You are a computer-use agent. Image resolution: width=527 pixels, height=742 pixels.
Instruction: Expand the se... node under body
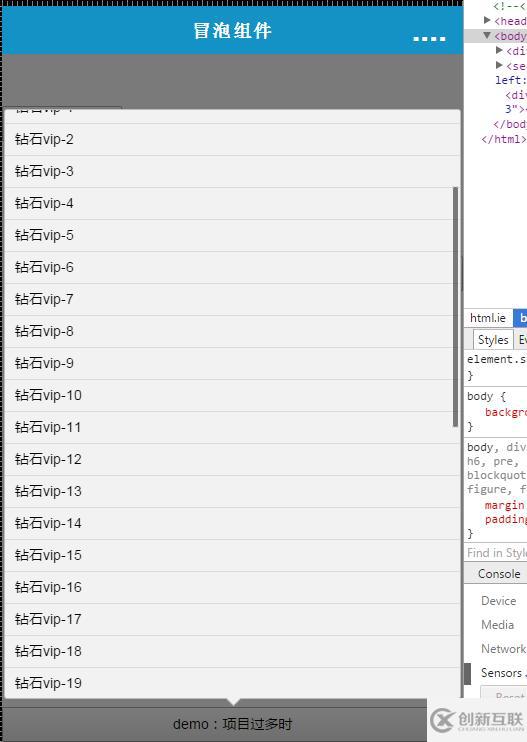click(499, 65)
